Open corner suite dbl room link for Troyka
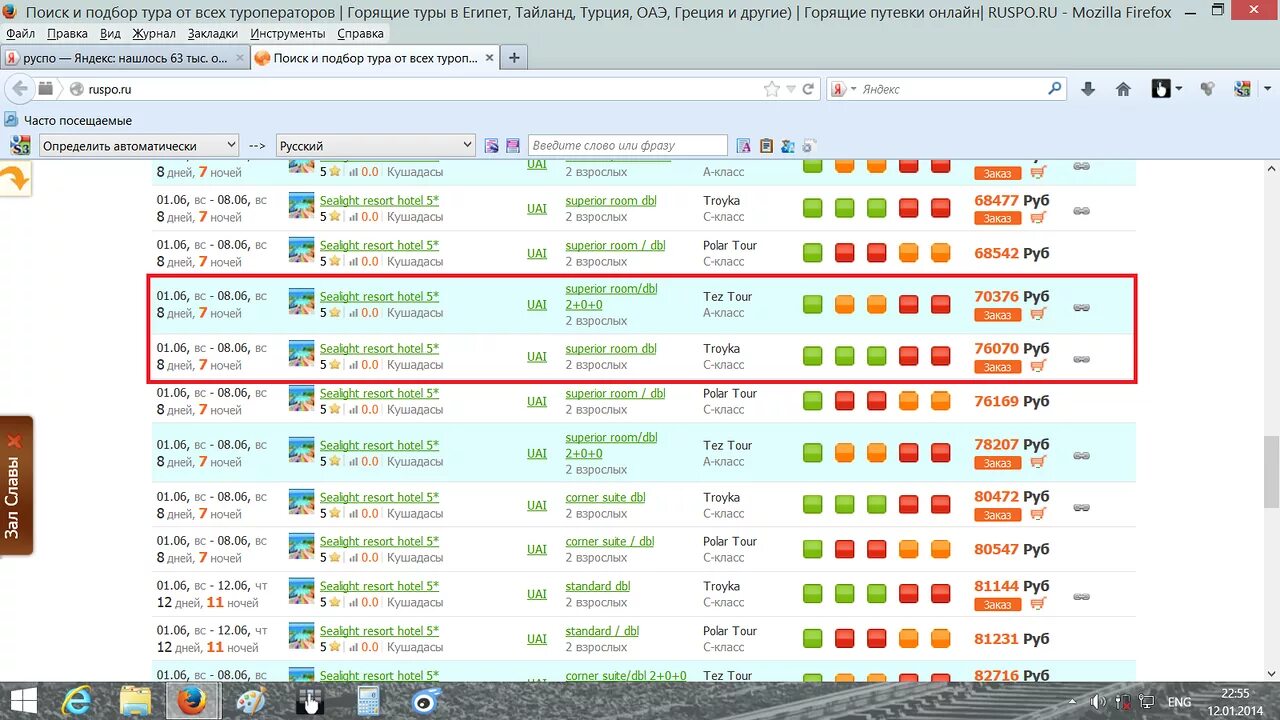This screenshot has height=720, width=1280. pos(605,497)
